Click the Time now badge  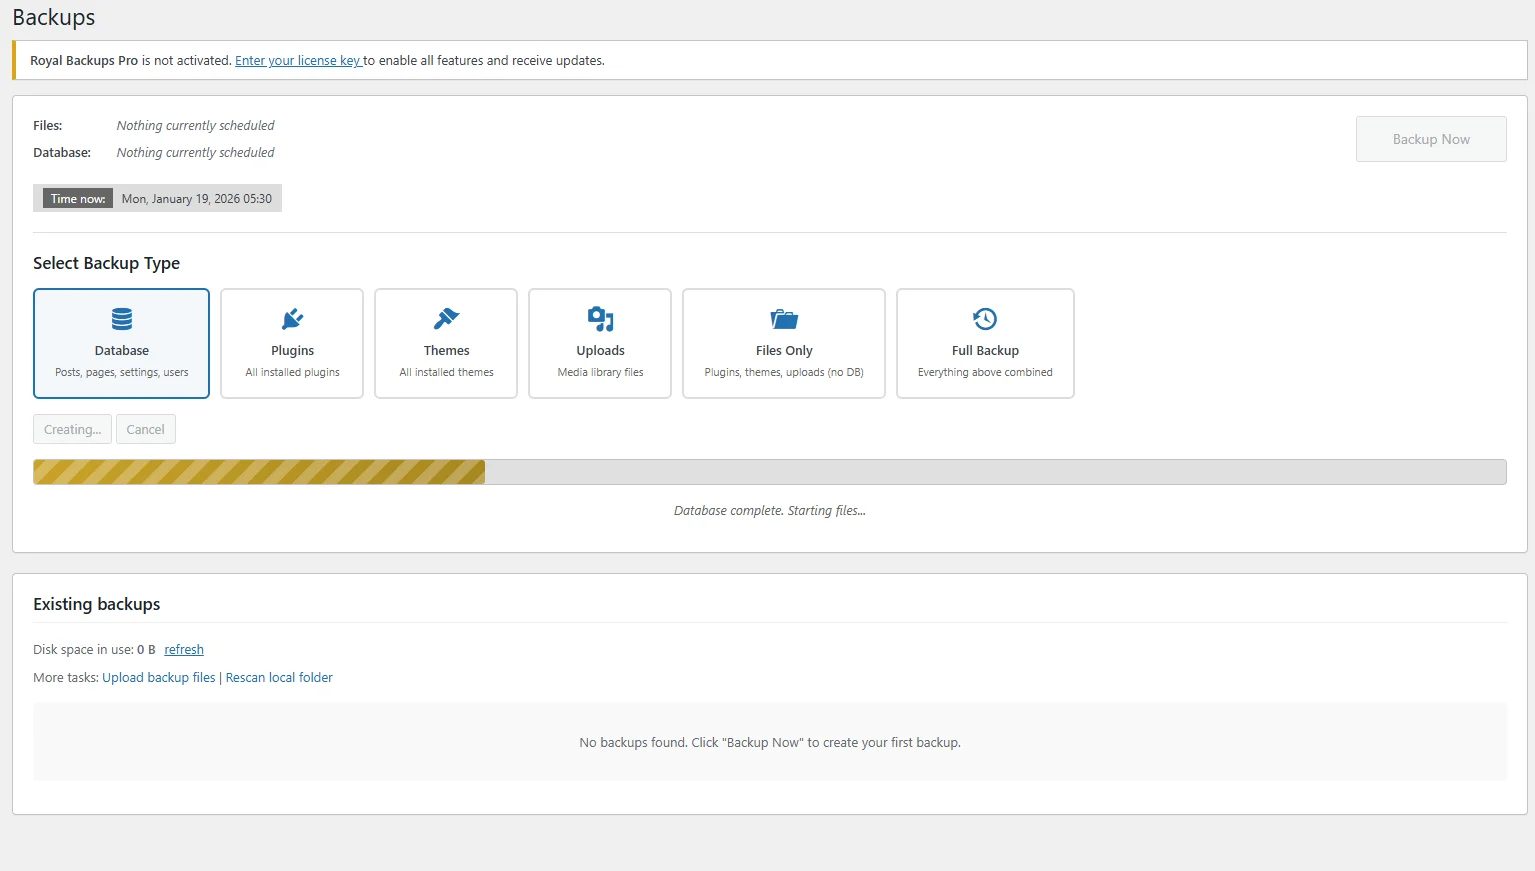point(75,198)
